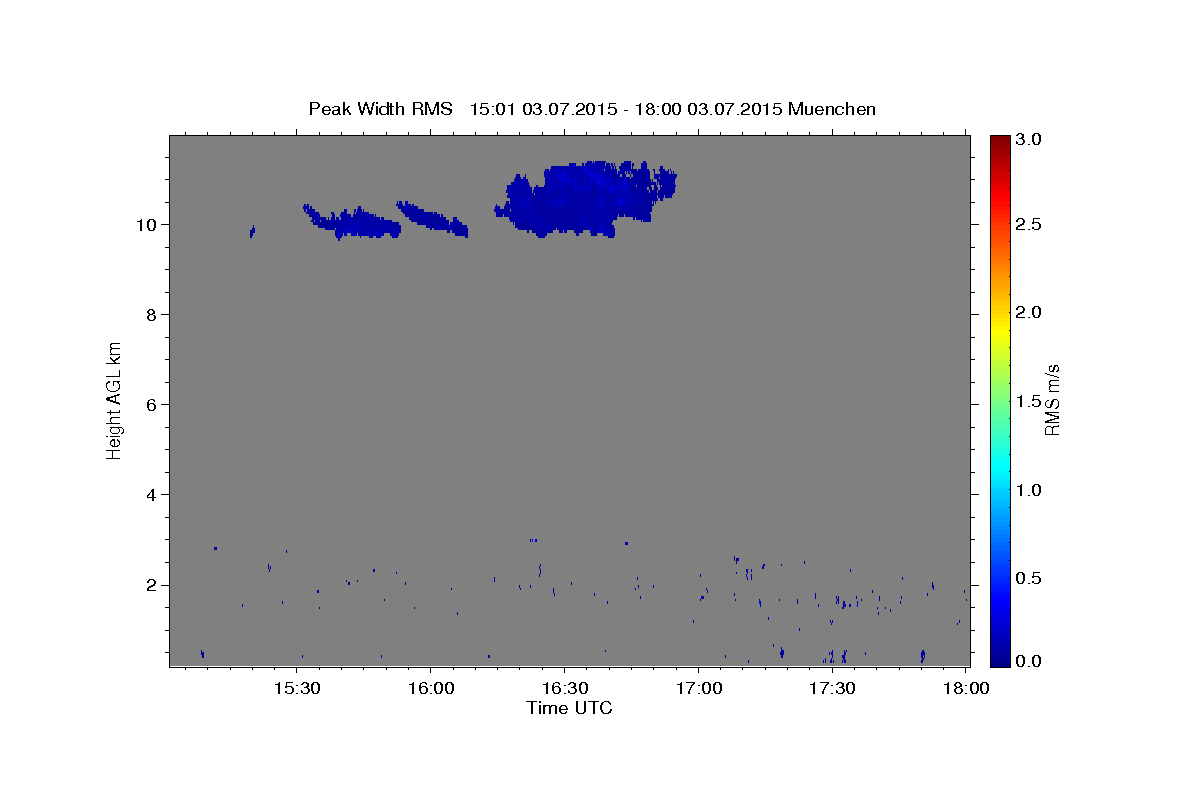Click the colorbar value 1.5
The height and width of the screenshot is (800, 1200).
tap(1029, 402)
